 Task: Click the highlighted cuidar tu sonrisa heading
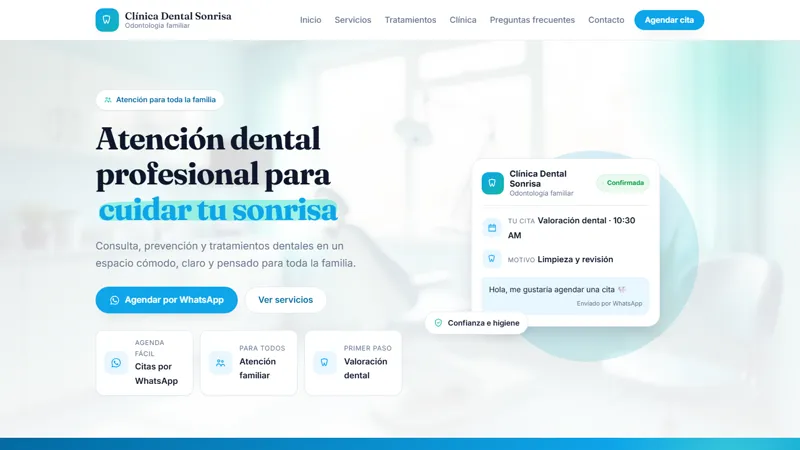click(218, 210)
